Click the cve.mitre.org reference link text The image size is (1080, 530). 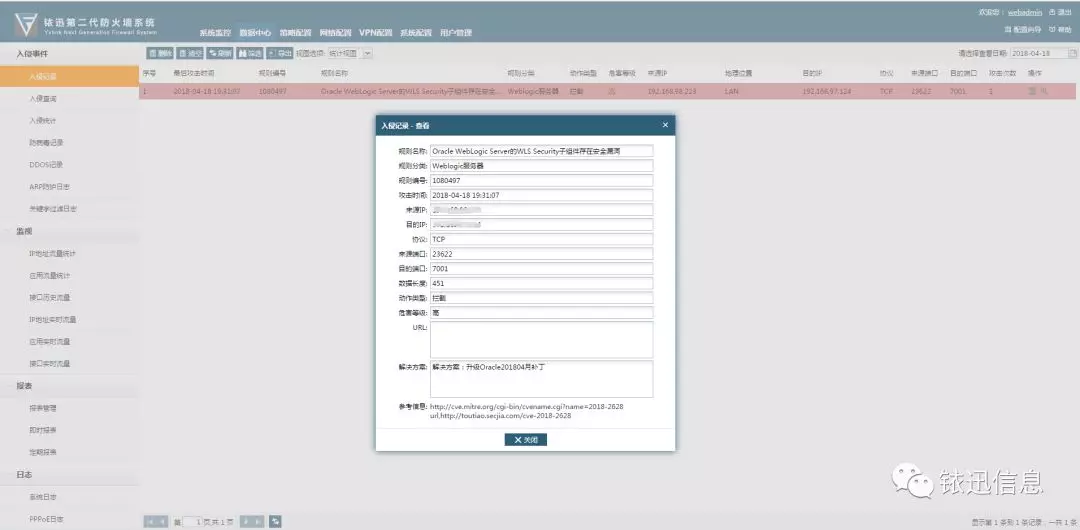[527, 407]
